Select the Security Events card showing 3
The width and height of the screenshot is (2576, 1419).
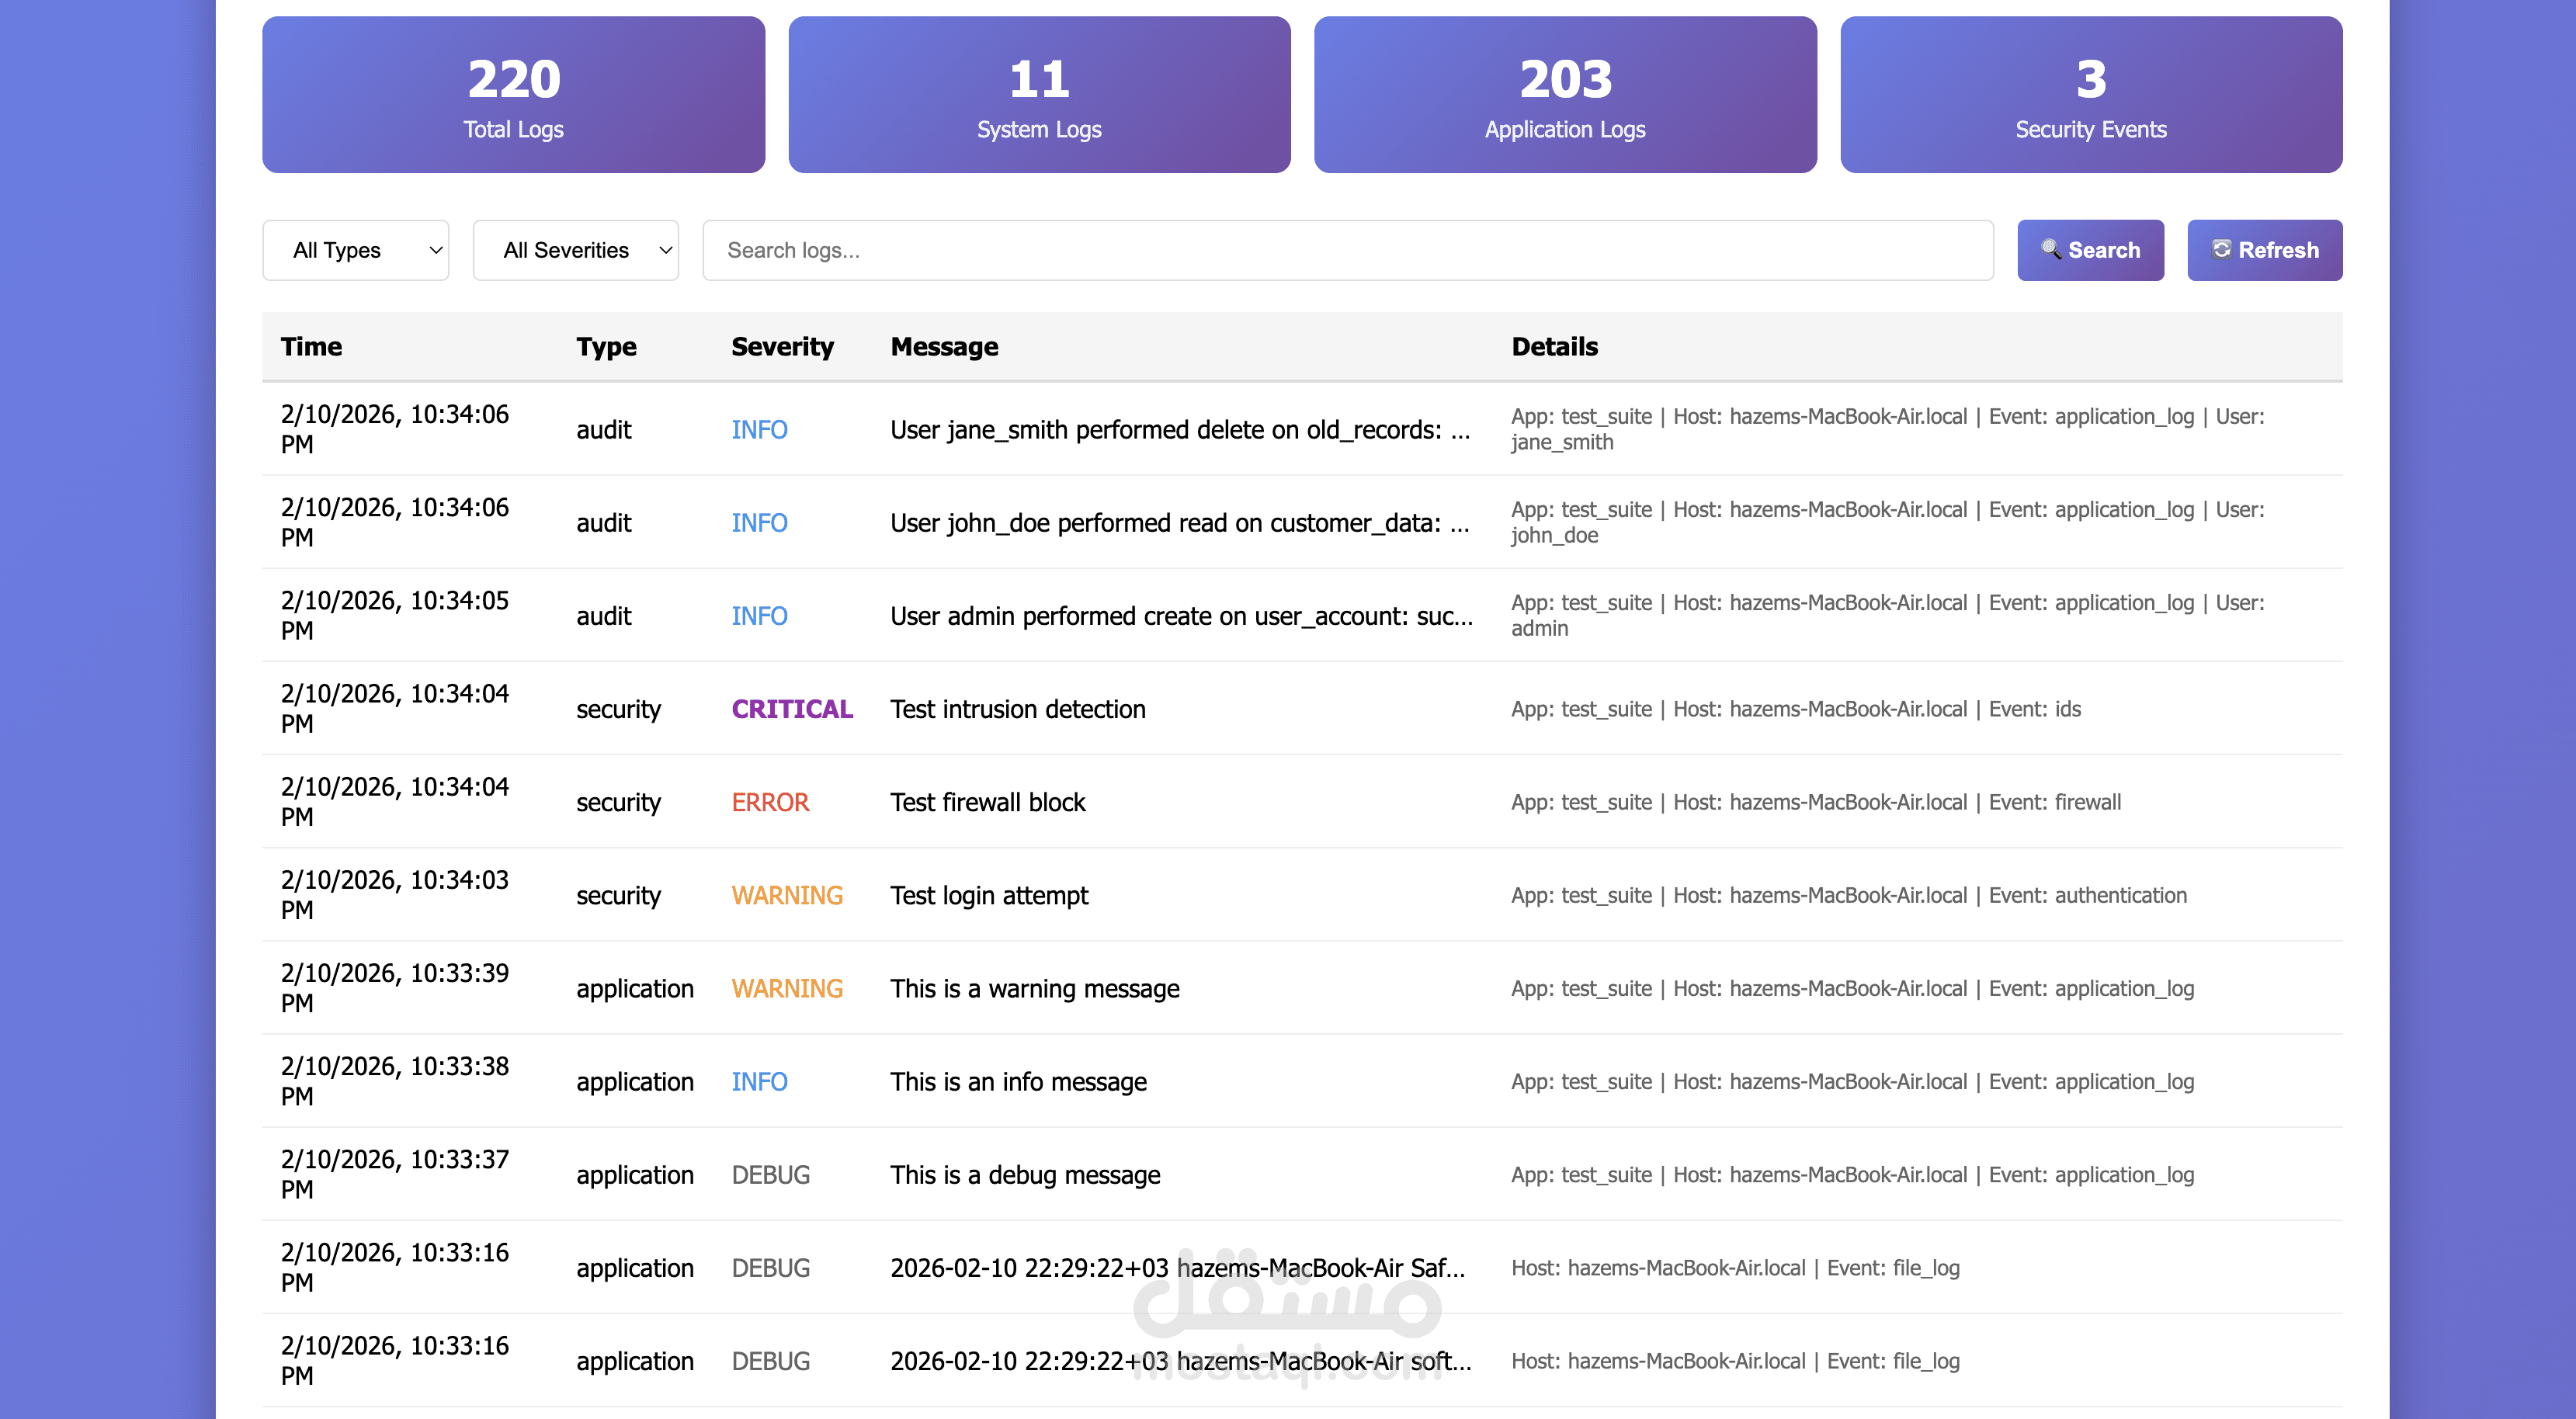tap(2090, 94)
